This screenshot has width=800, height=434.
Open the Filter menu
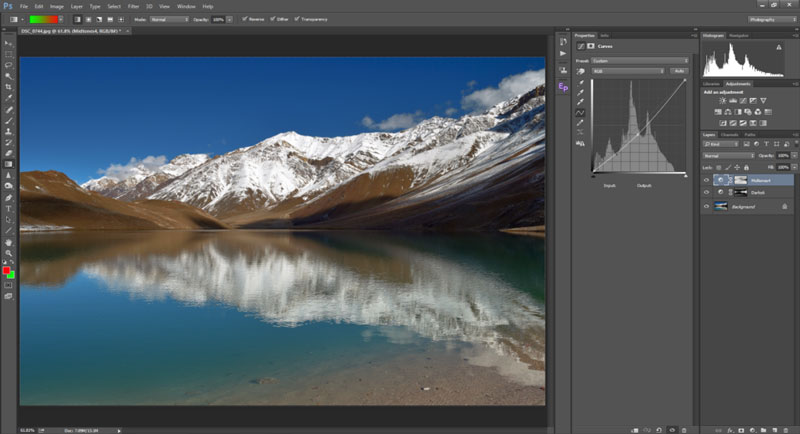click(x=133, y=6)
